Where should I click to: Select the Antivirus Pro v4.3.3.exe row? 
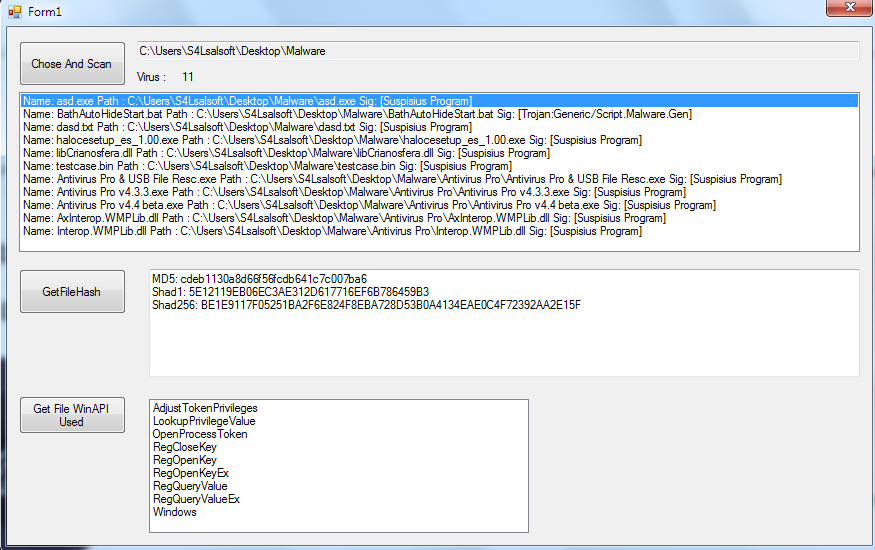[x=440, y=192]
